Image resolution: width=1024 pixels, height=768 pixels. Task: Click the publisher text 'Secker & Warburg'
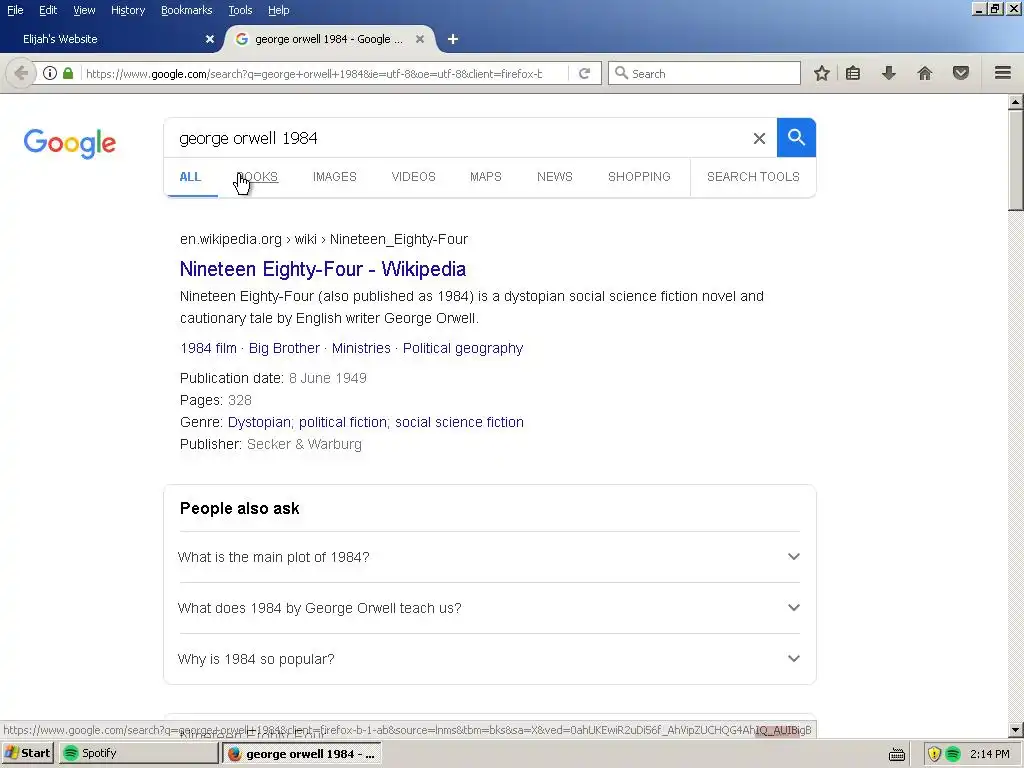point(304,444)
